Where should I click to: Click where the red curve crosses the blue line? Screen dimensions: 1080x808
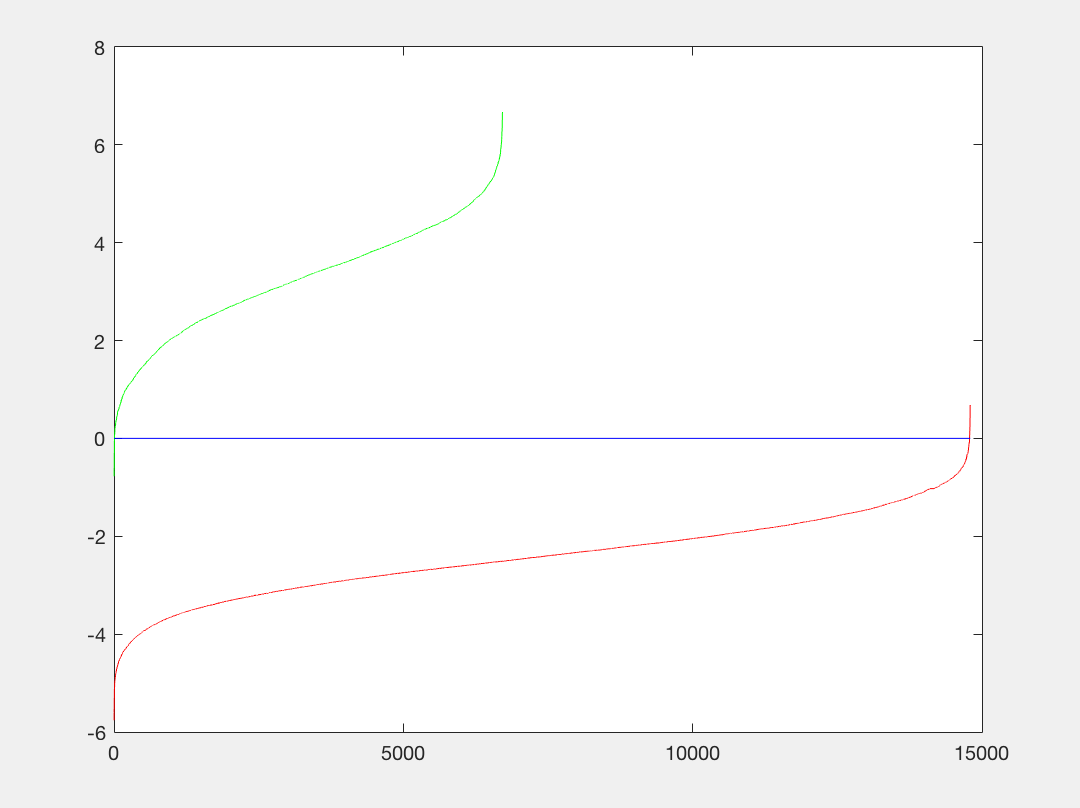point(969,438)
